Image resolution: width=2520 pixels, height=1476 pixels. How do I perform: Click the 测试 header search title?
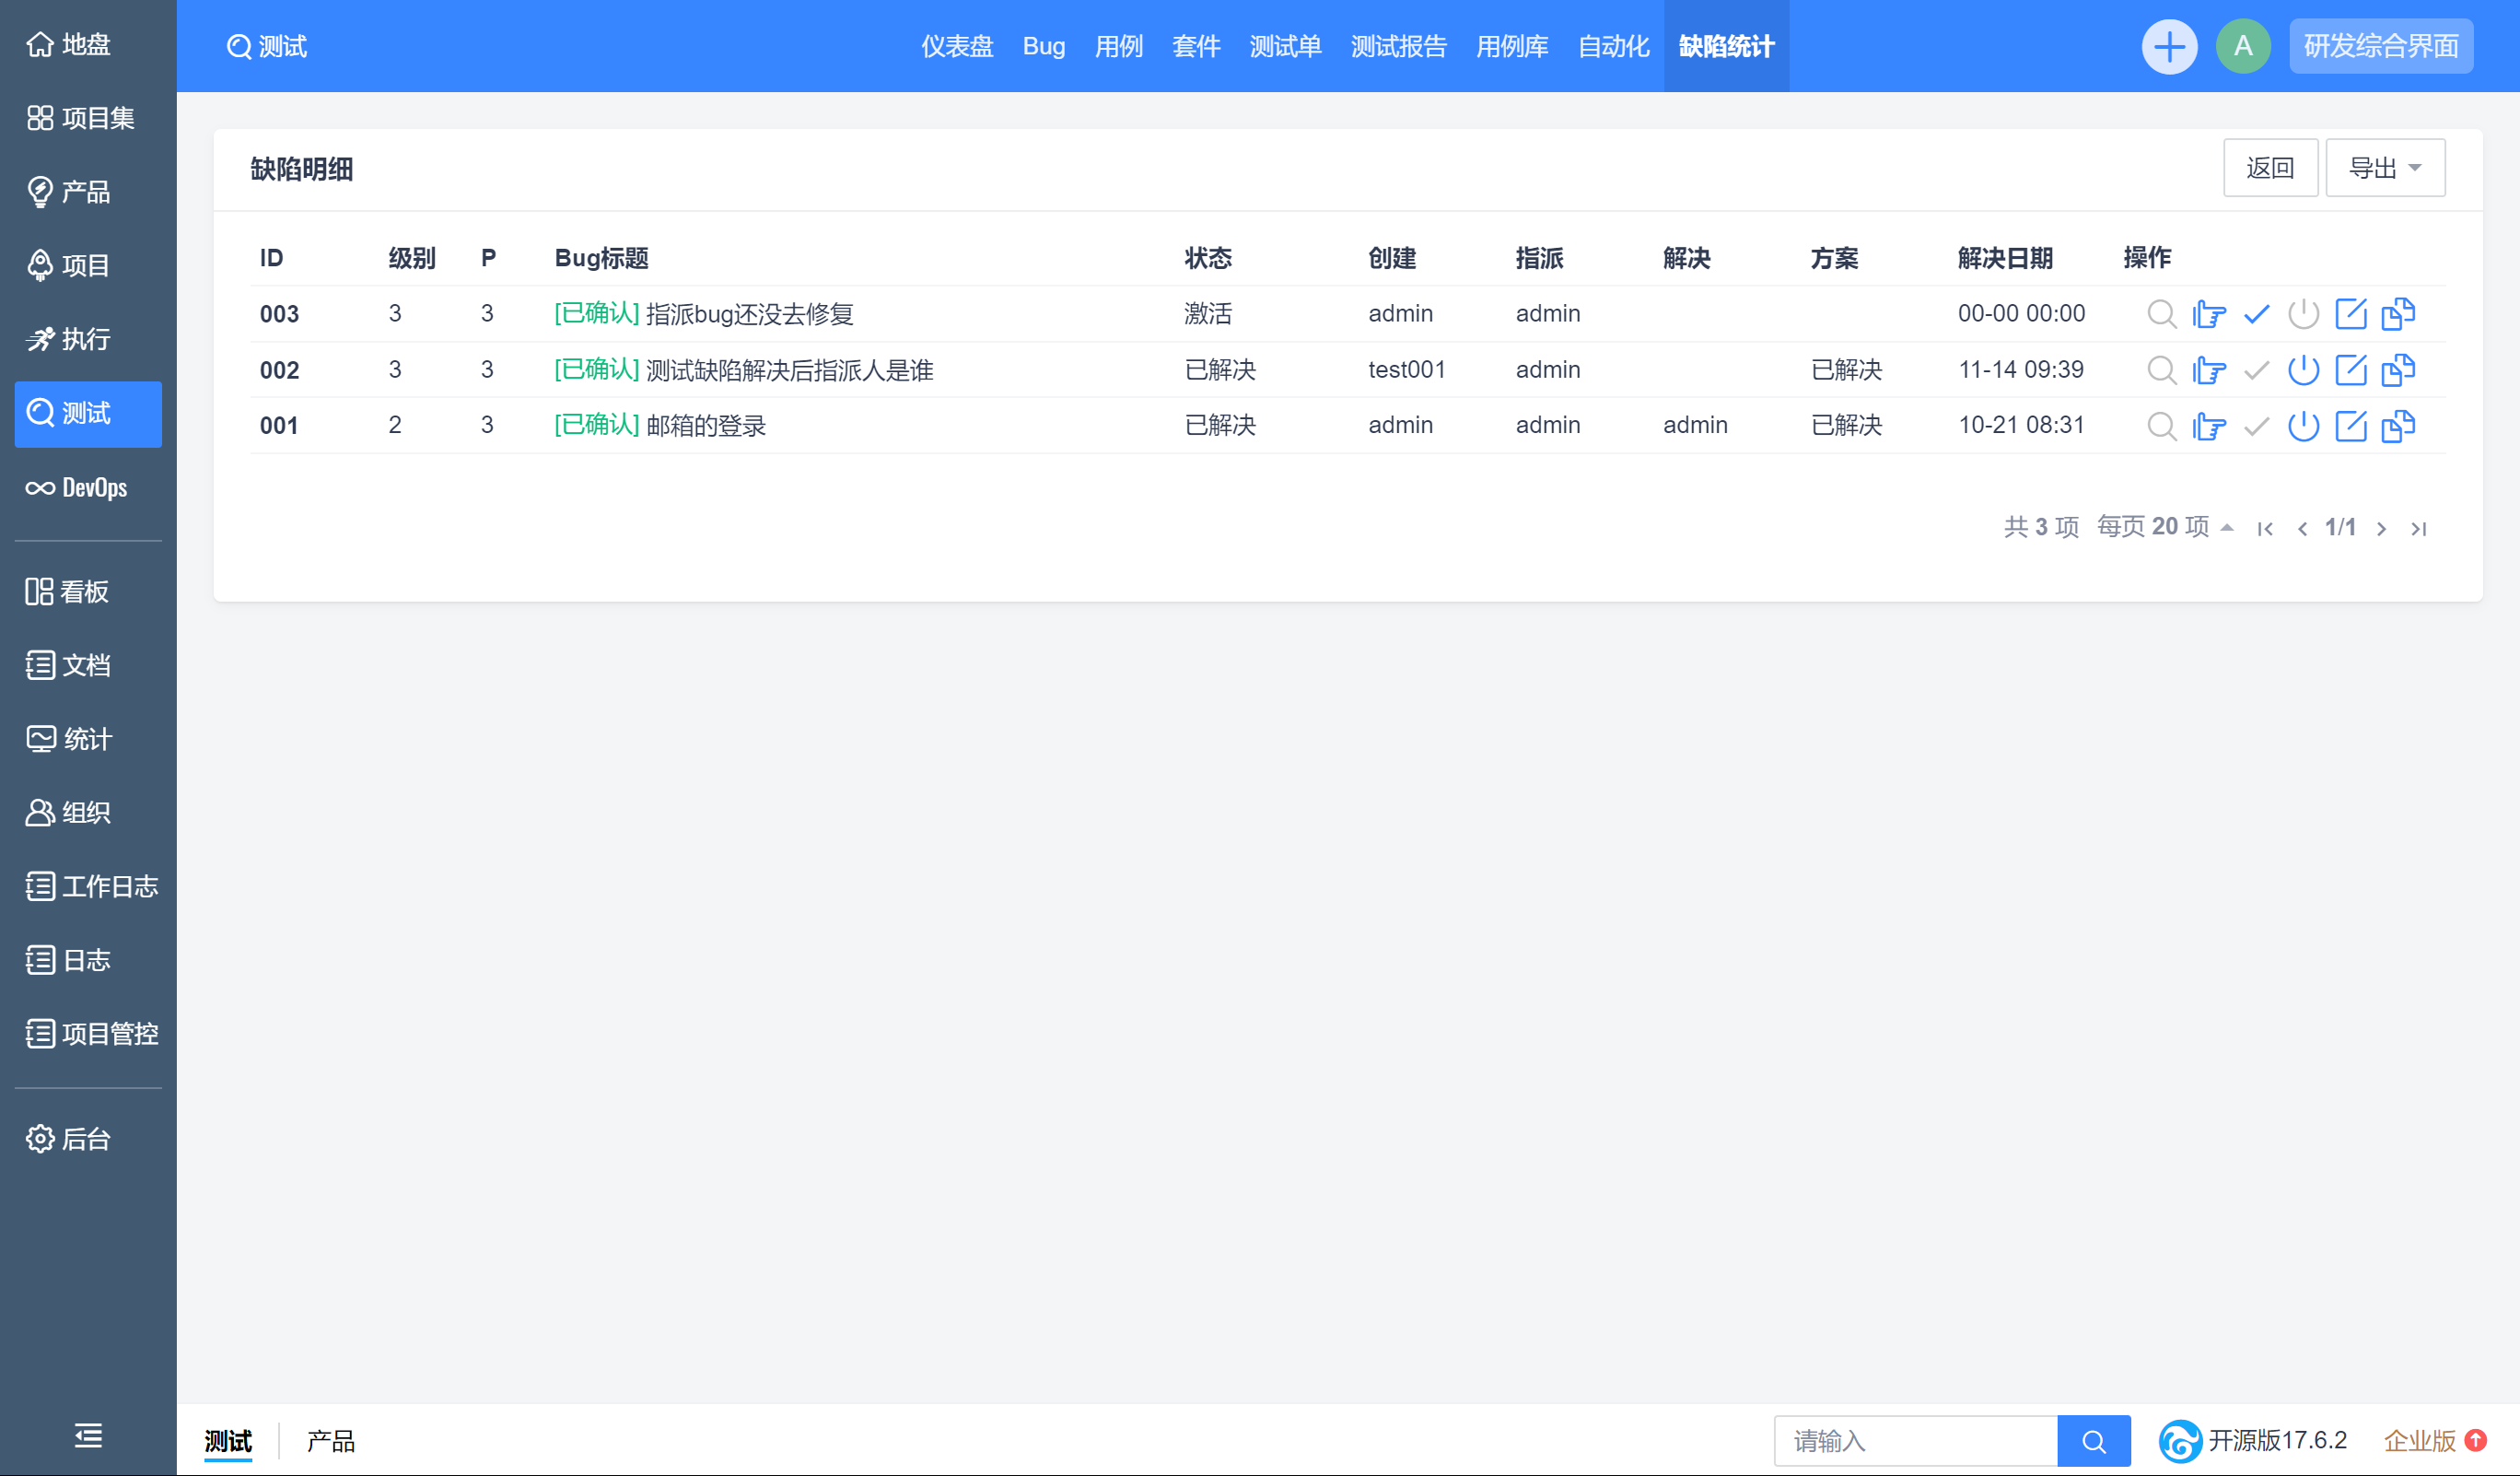click(266, 46)
